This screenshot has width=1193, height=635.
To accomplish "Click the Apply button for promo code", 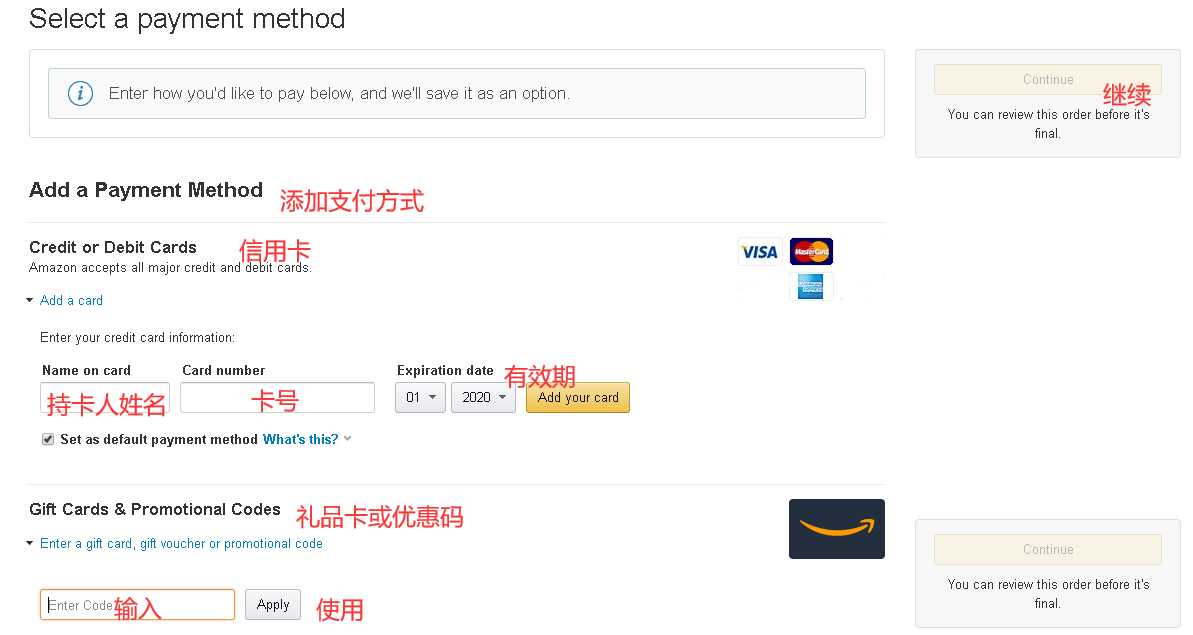I will tap(273, 605).
